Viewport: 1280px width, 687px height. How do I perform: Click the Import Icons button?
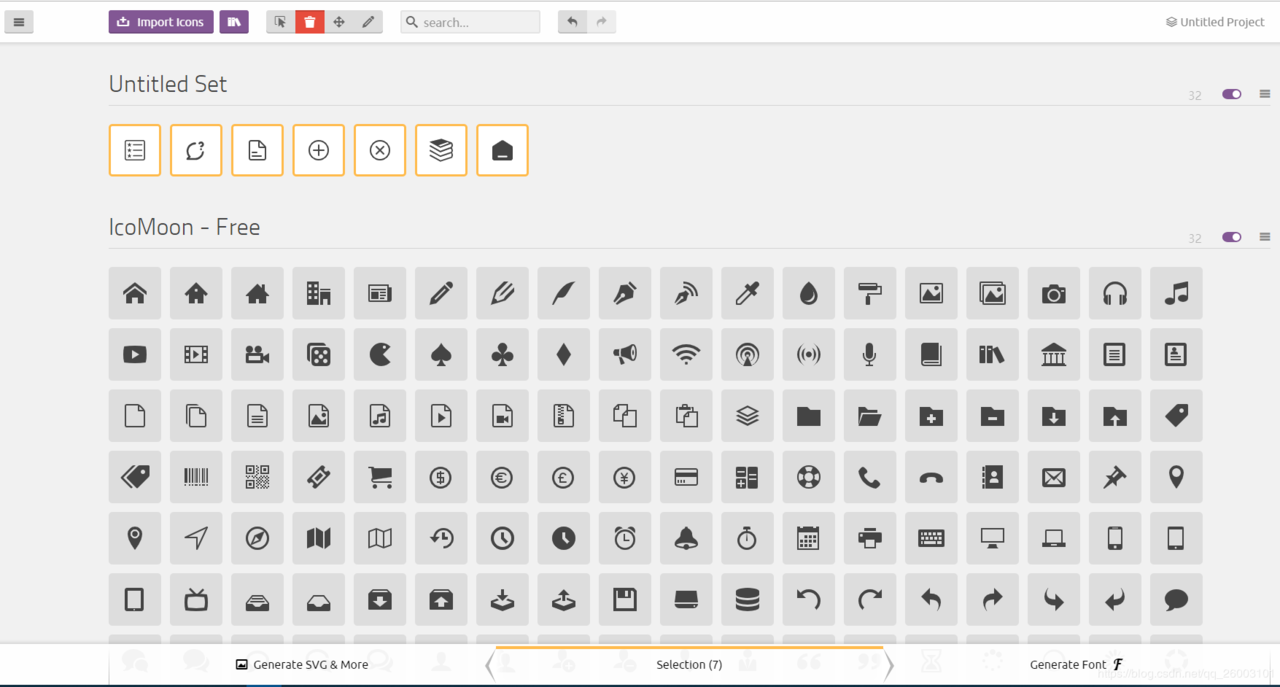pos(161,22)
